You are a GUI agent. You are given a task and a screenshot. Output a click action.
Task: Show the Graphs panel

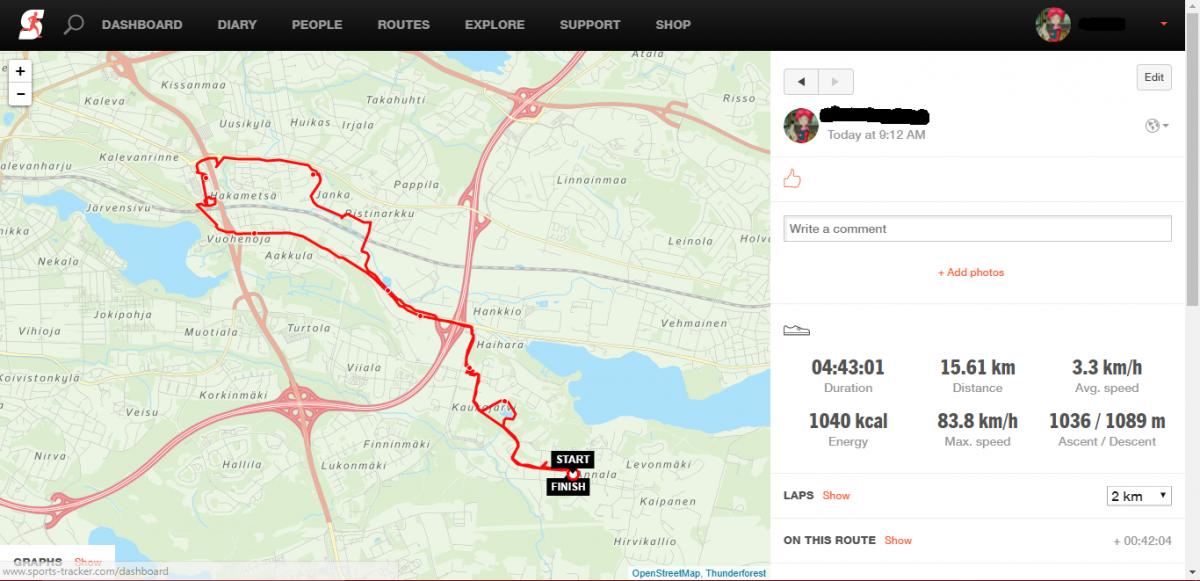click(x=88, y=562)
